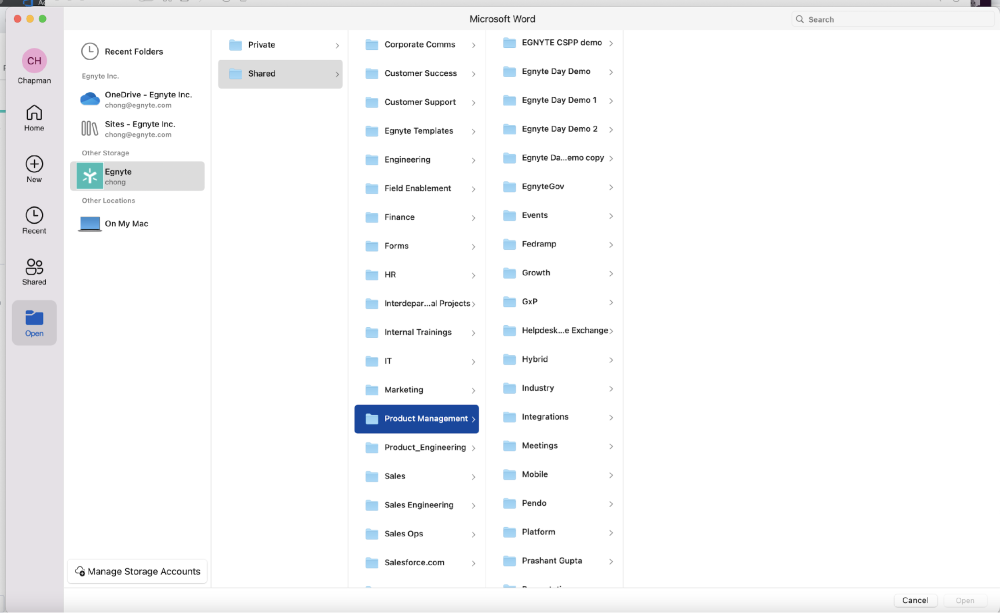Image resolution: width=1000 pixels, height=613 pixels.
Task: Expand the Private folder chevron
Action: pos(337,45)
